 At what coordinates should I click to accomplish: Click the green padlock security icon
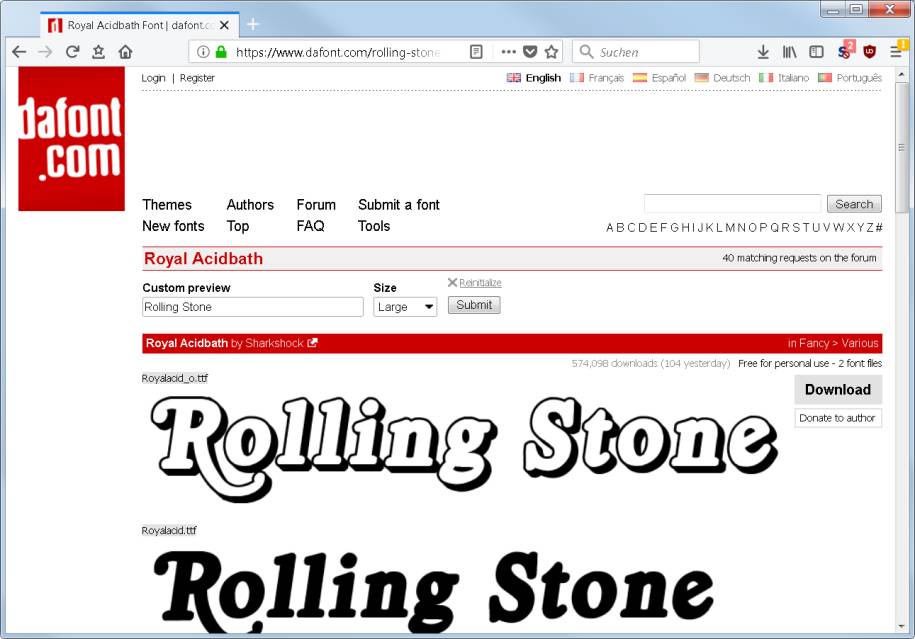click(221, 52)
